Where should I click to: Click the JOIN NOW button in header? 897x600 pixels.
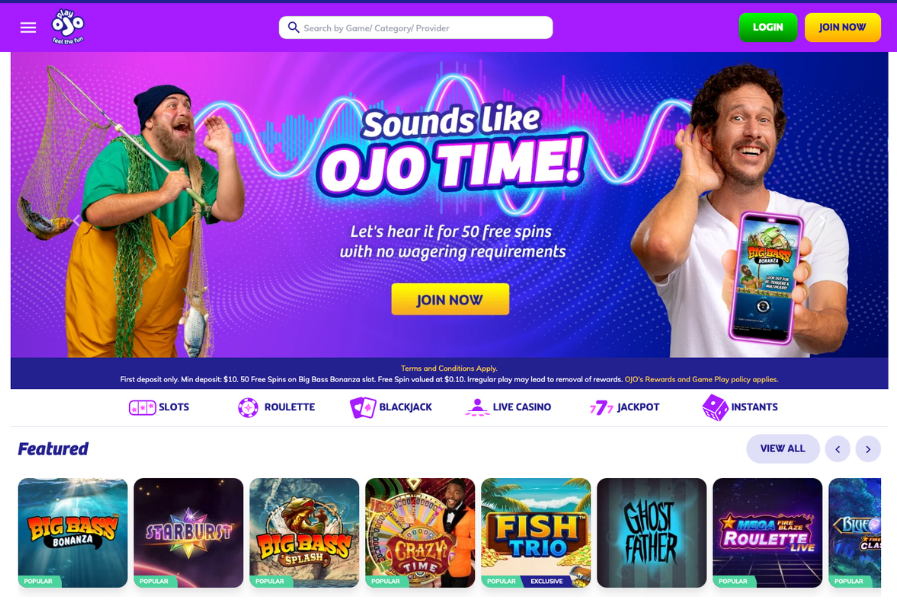click(x=843, y=27)
